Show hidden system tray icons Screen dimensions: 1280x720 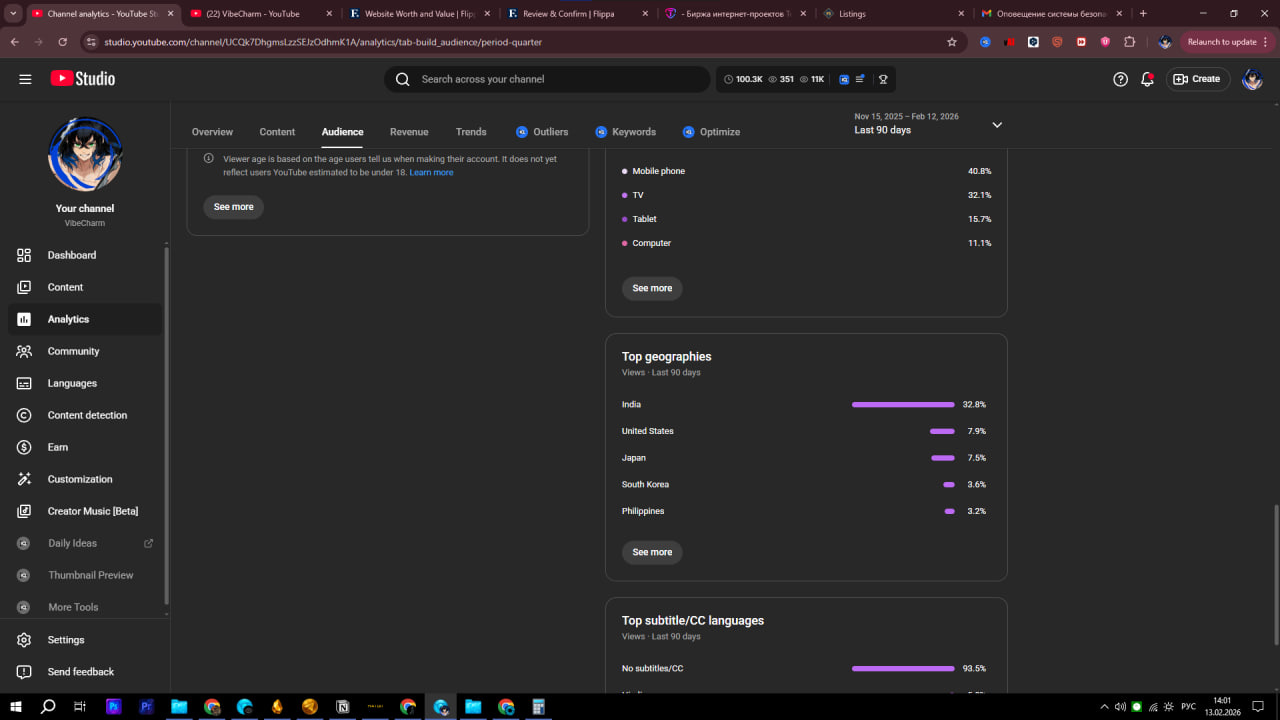(1104, 706)
